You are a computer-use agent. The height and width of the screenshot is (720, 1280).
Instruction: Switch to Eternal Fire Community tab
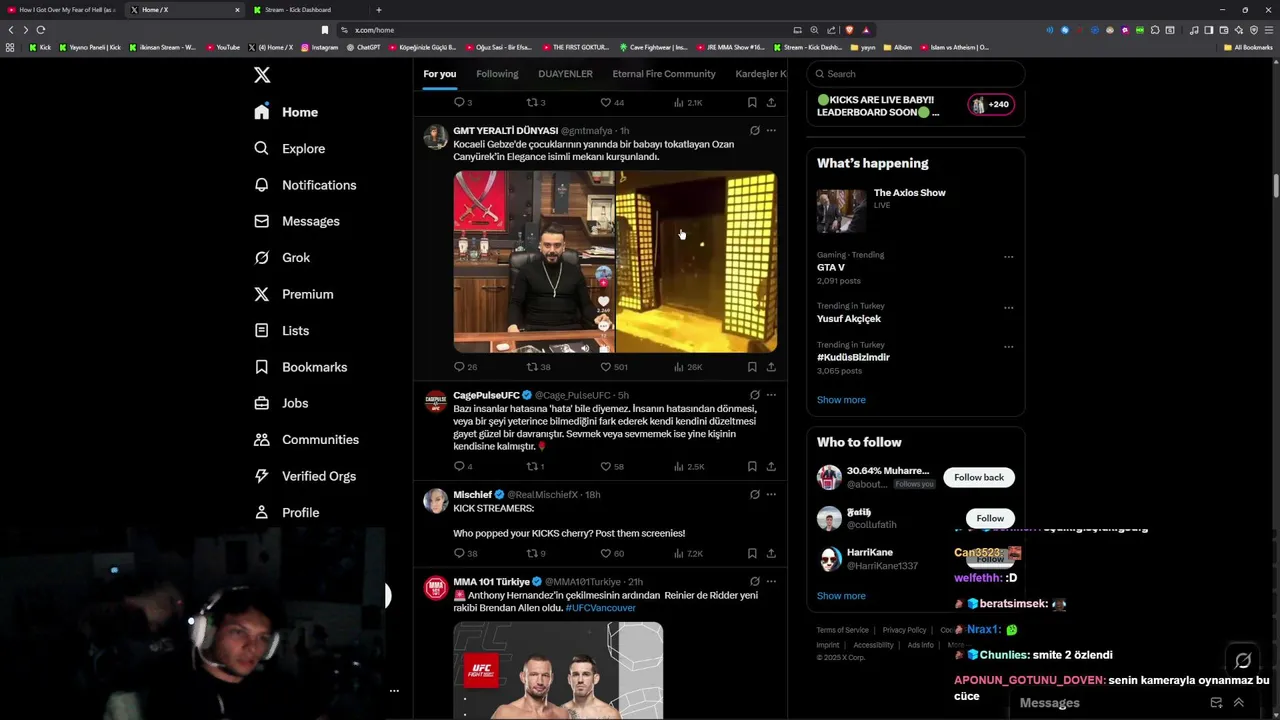pos(664,74)
